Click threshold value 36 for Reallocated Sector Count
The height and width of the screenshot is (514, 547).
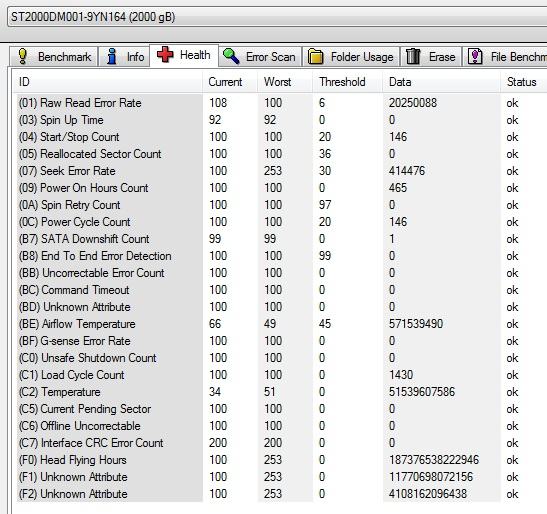coord(325,154)
